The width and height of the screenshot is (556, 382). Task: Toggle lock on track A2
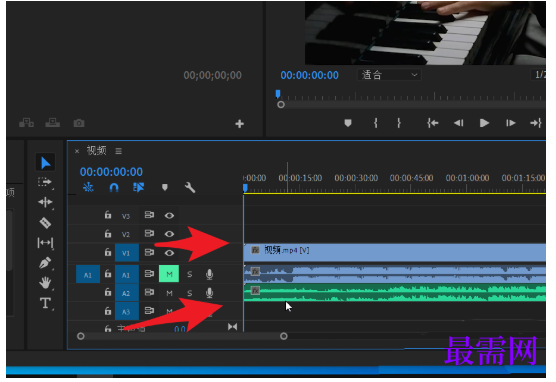pos(108,292)
